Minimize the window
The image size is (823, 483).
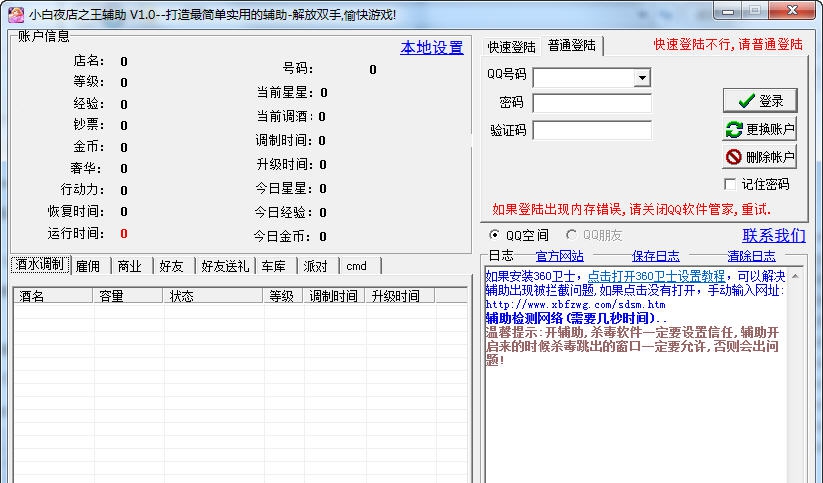[x=728, y=10]
